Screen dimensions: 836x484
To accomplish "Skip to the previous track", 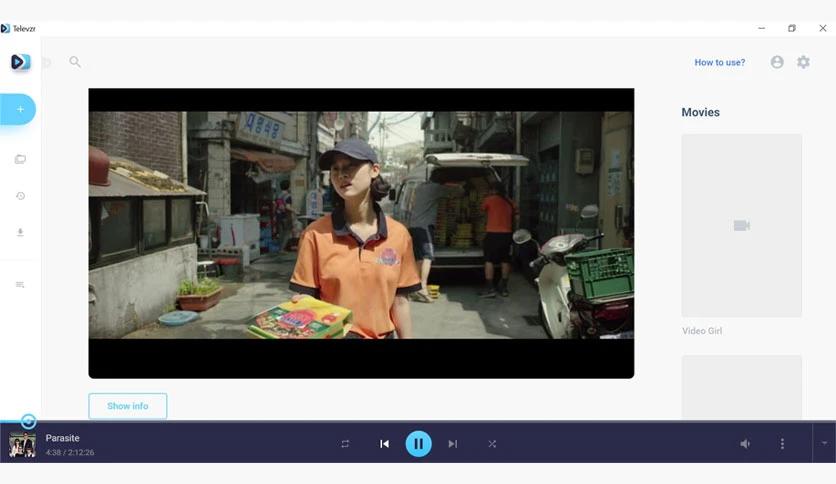I will [384, 443].
